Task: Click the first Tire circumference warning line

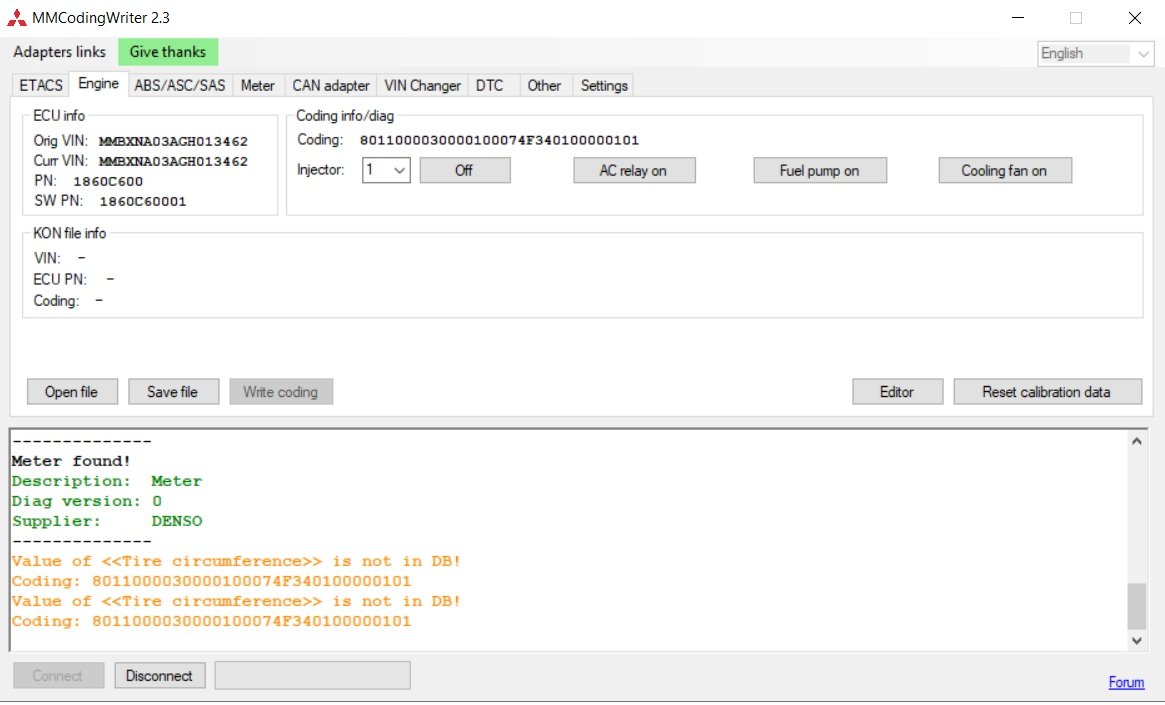Action: (x=236, y=562)
